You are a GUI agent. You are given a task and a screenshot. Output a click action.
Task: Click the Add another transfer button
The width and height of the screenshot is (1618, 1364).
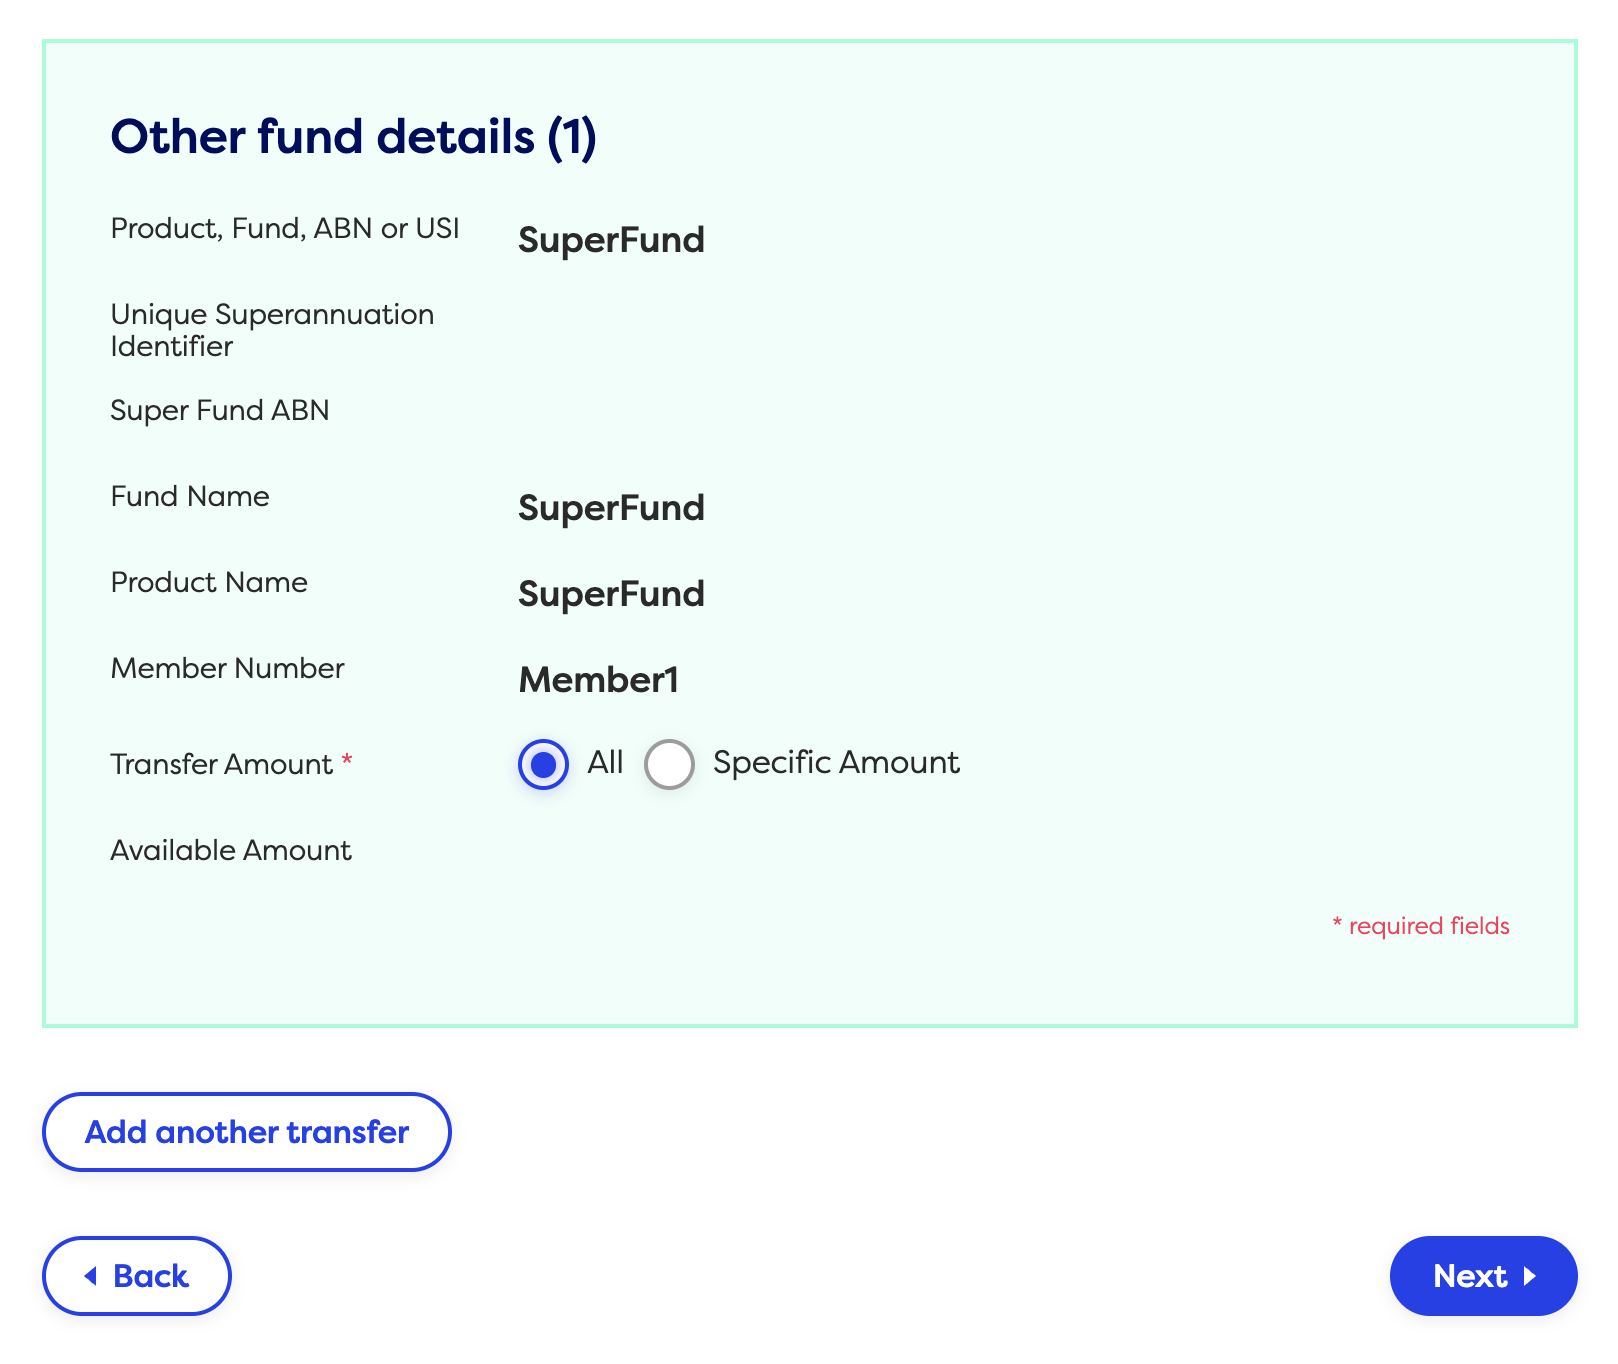click(247, 1132)
